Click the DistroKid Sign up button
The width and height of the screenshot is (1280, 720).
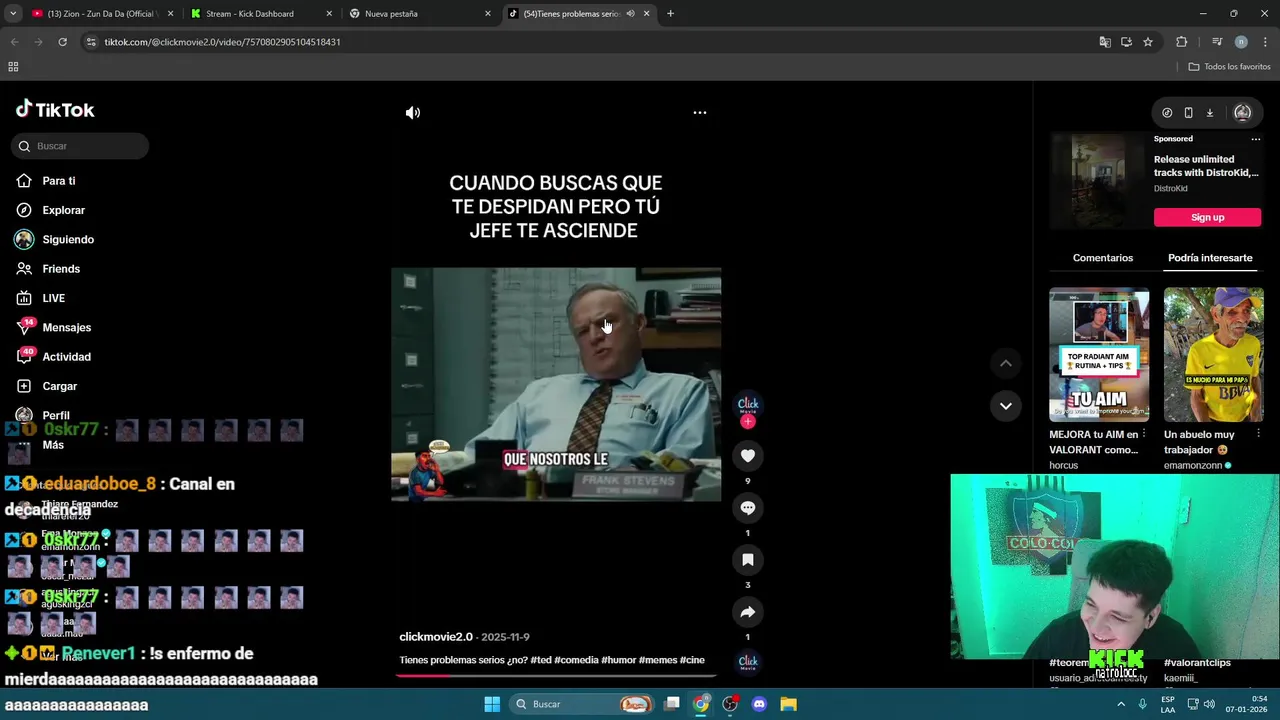point(1207,217)
